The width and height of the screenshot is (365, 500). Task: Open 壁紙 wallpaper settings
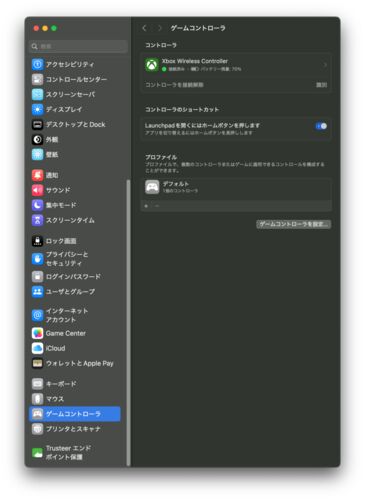(x=45, y=154)
